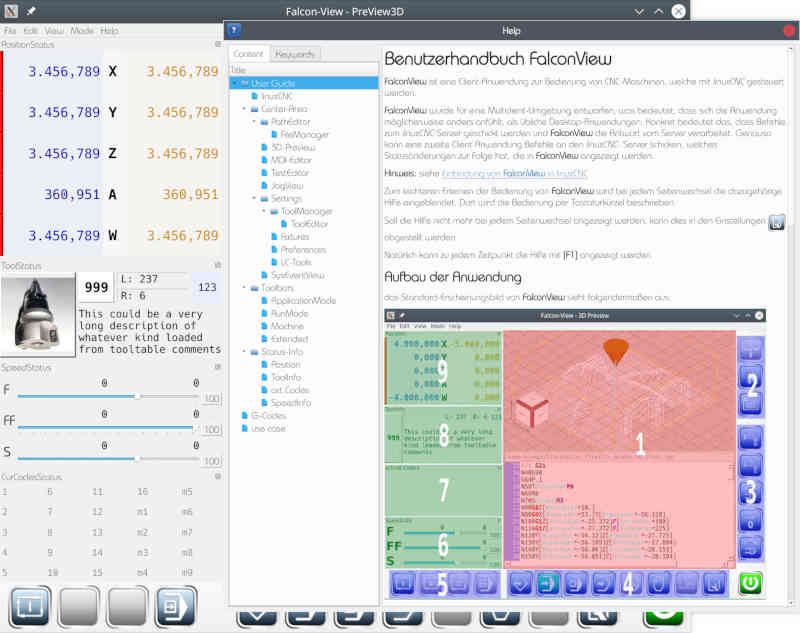Click the Help window vertical scrollbar
Image resolution: width=800 pixels, height=633 pixels.
[x=791, y=325]
